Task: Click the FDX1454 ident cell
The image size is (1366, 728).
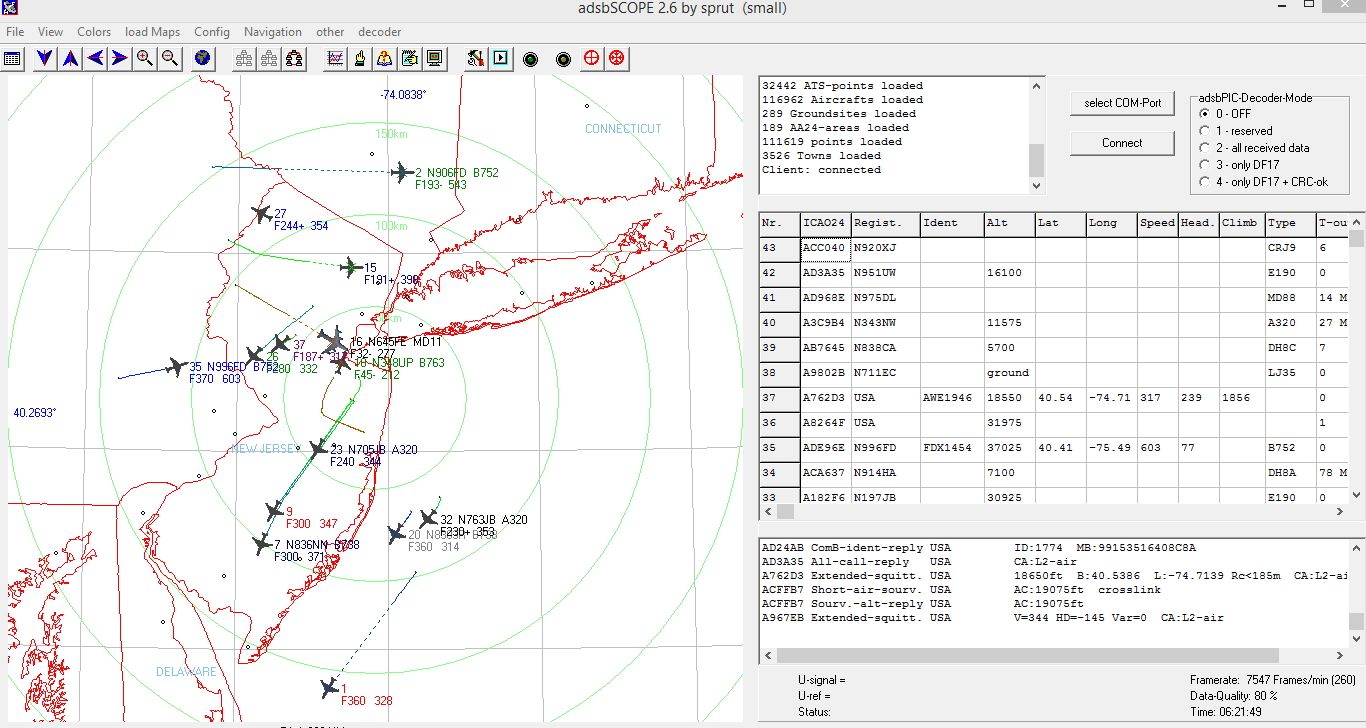Action: pos(952,448)
